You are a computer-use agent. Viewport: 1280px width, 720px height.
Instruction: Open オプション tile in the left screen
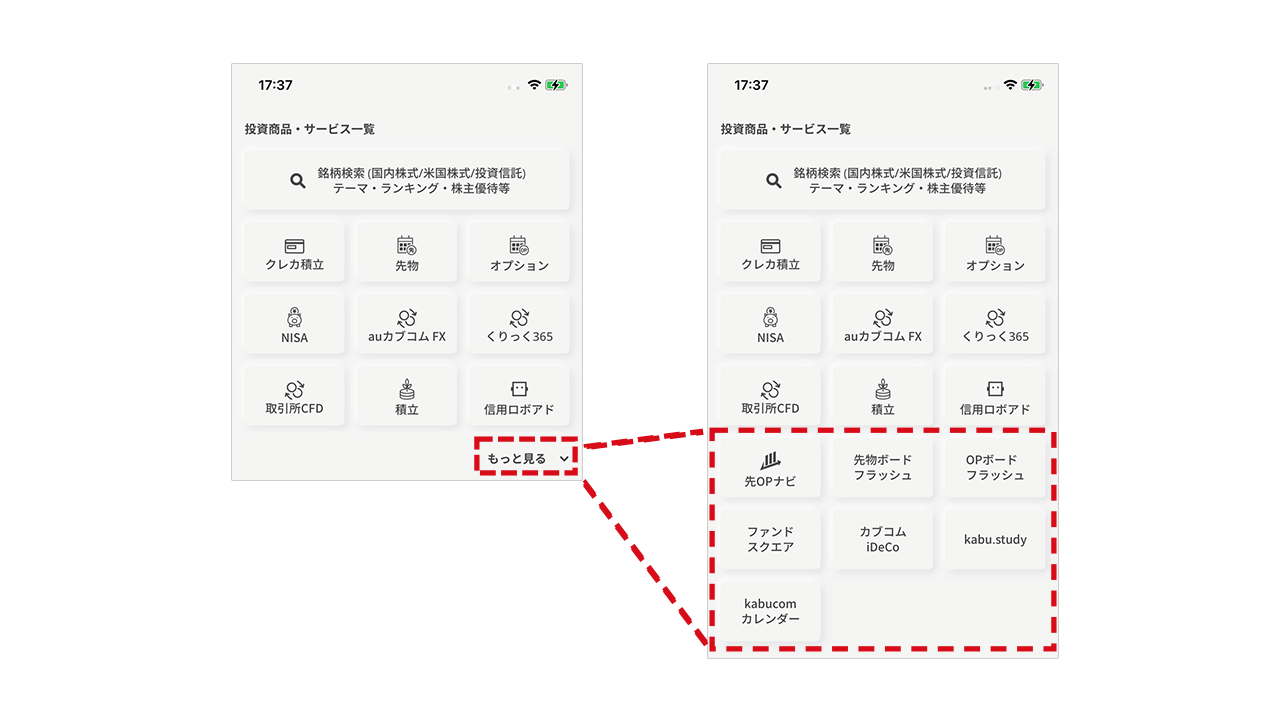click(x=520, y=252)
